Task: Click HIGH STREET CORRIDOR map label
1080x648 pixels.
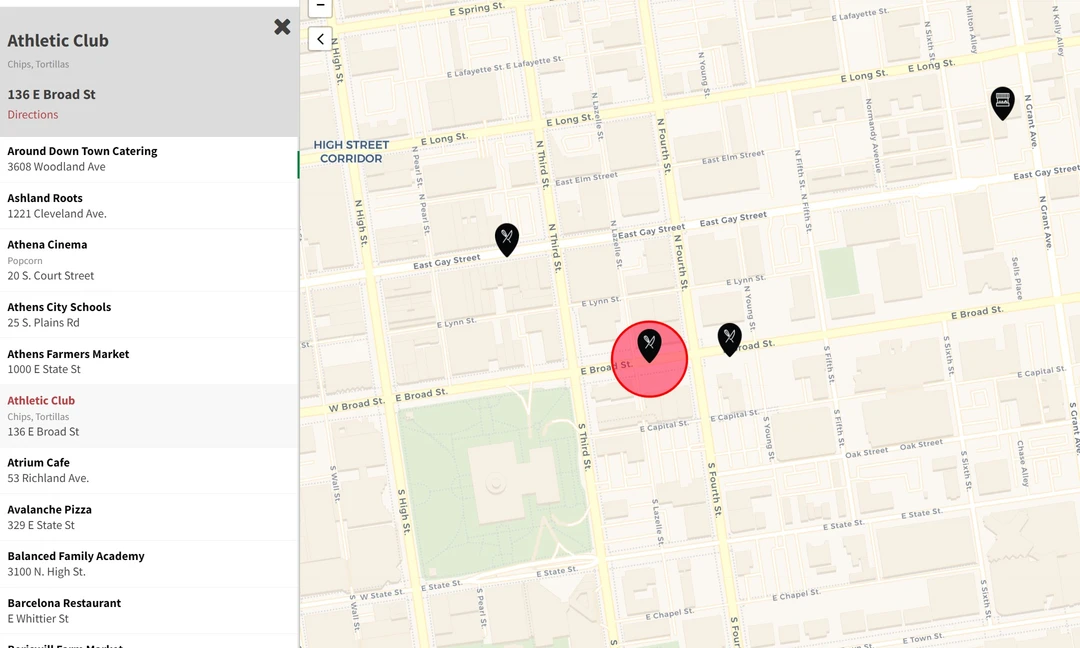Action: click(351, 151)
